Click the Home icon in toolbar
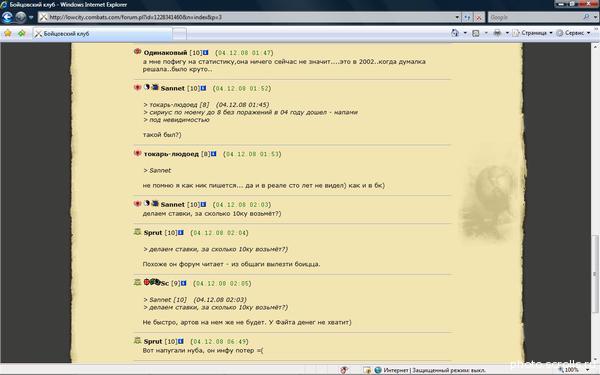The height and width of the screenshot is (375, 600). (455, 33)
